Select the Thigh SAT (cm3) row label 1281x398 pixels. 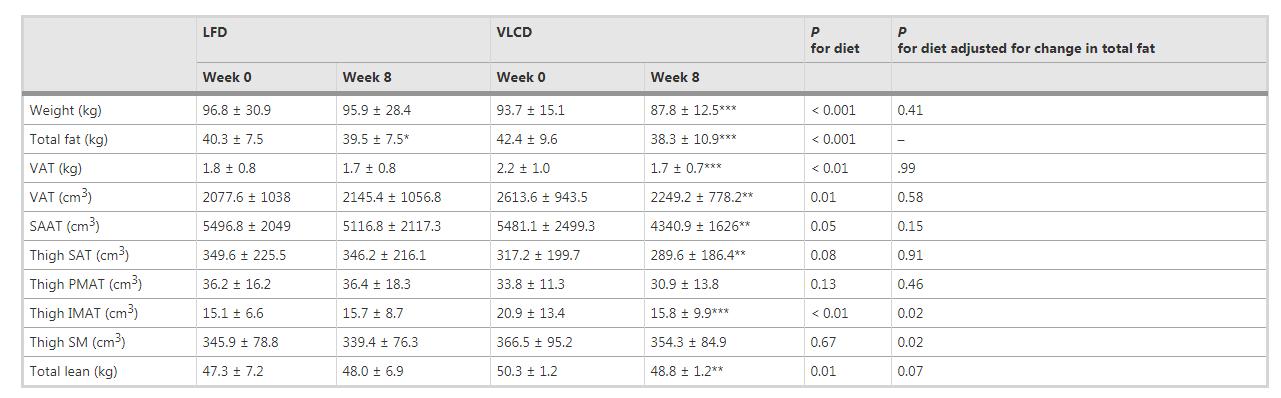[x=79, y=255]
